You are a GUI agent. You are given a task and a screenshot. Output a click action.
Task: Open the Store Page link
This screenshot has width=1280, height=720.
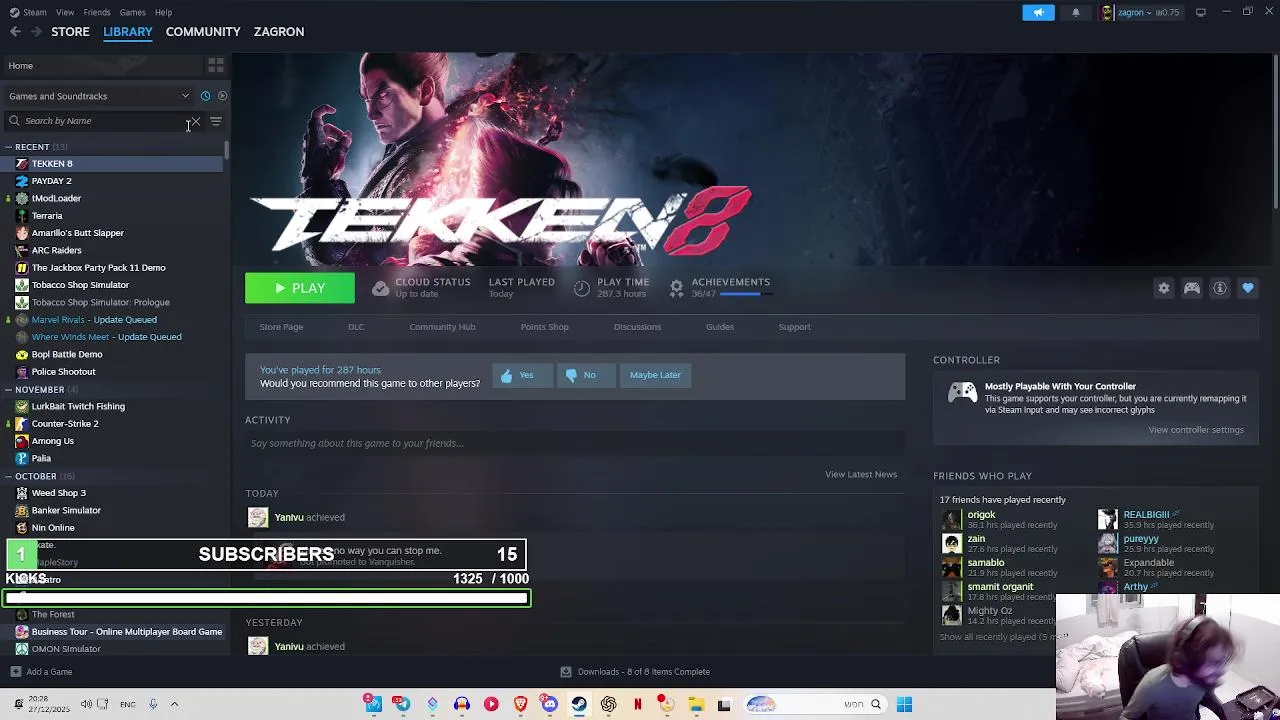pos(281,327)
